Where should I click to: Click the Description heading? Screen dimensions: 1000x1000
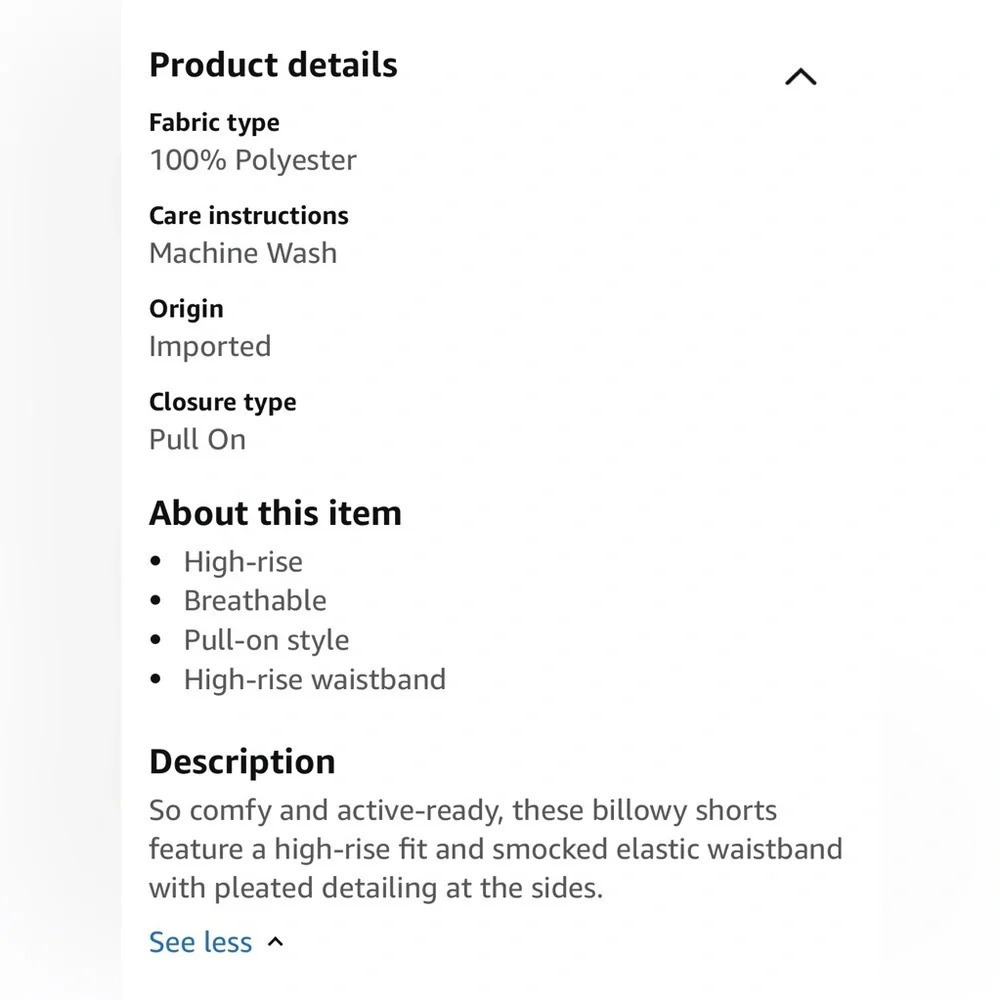(x=242, y=762)
